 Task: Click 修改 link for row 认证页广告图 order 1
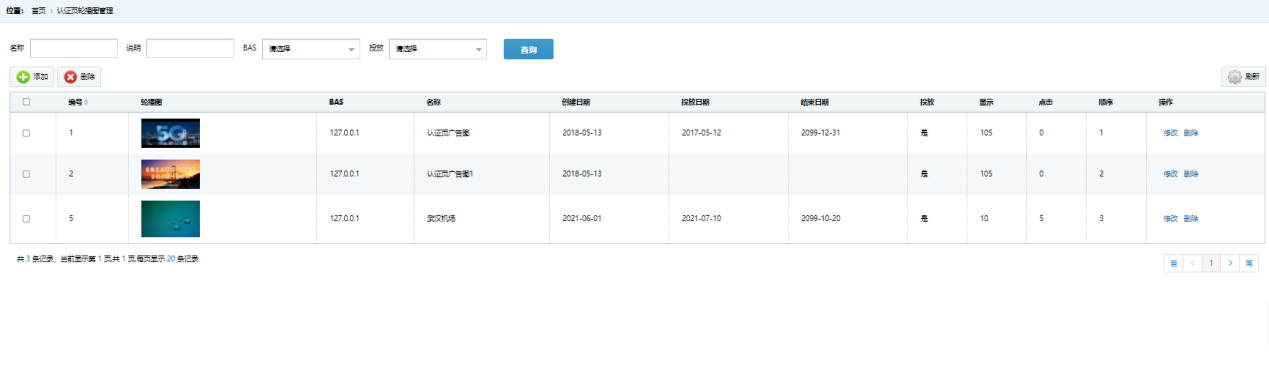[1170, 133]
